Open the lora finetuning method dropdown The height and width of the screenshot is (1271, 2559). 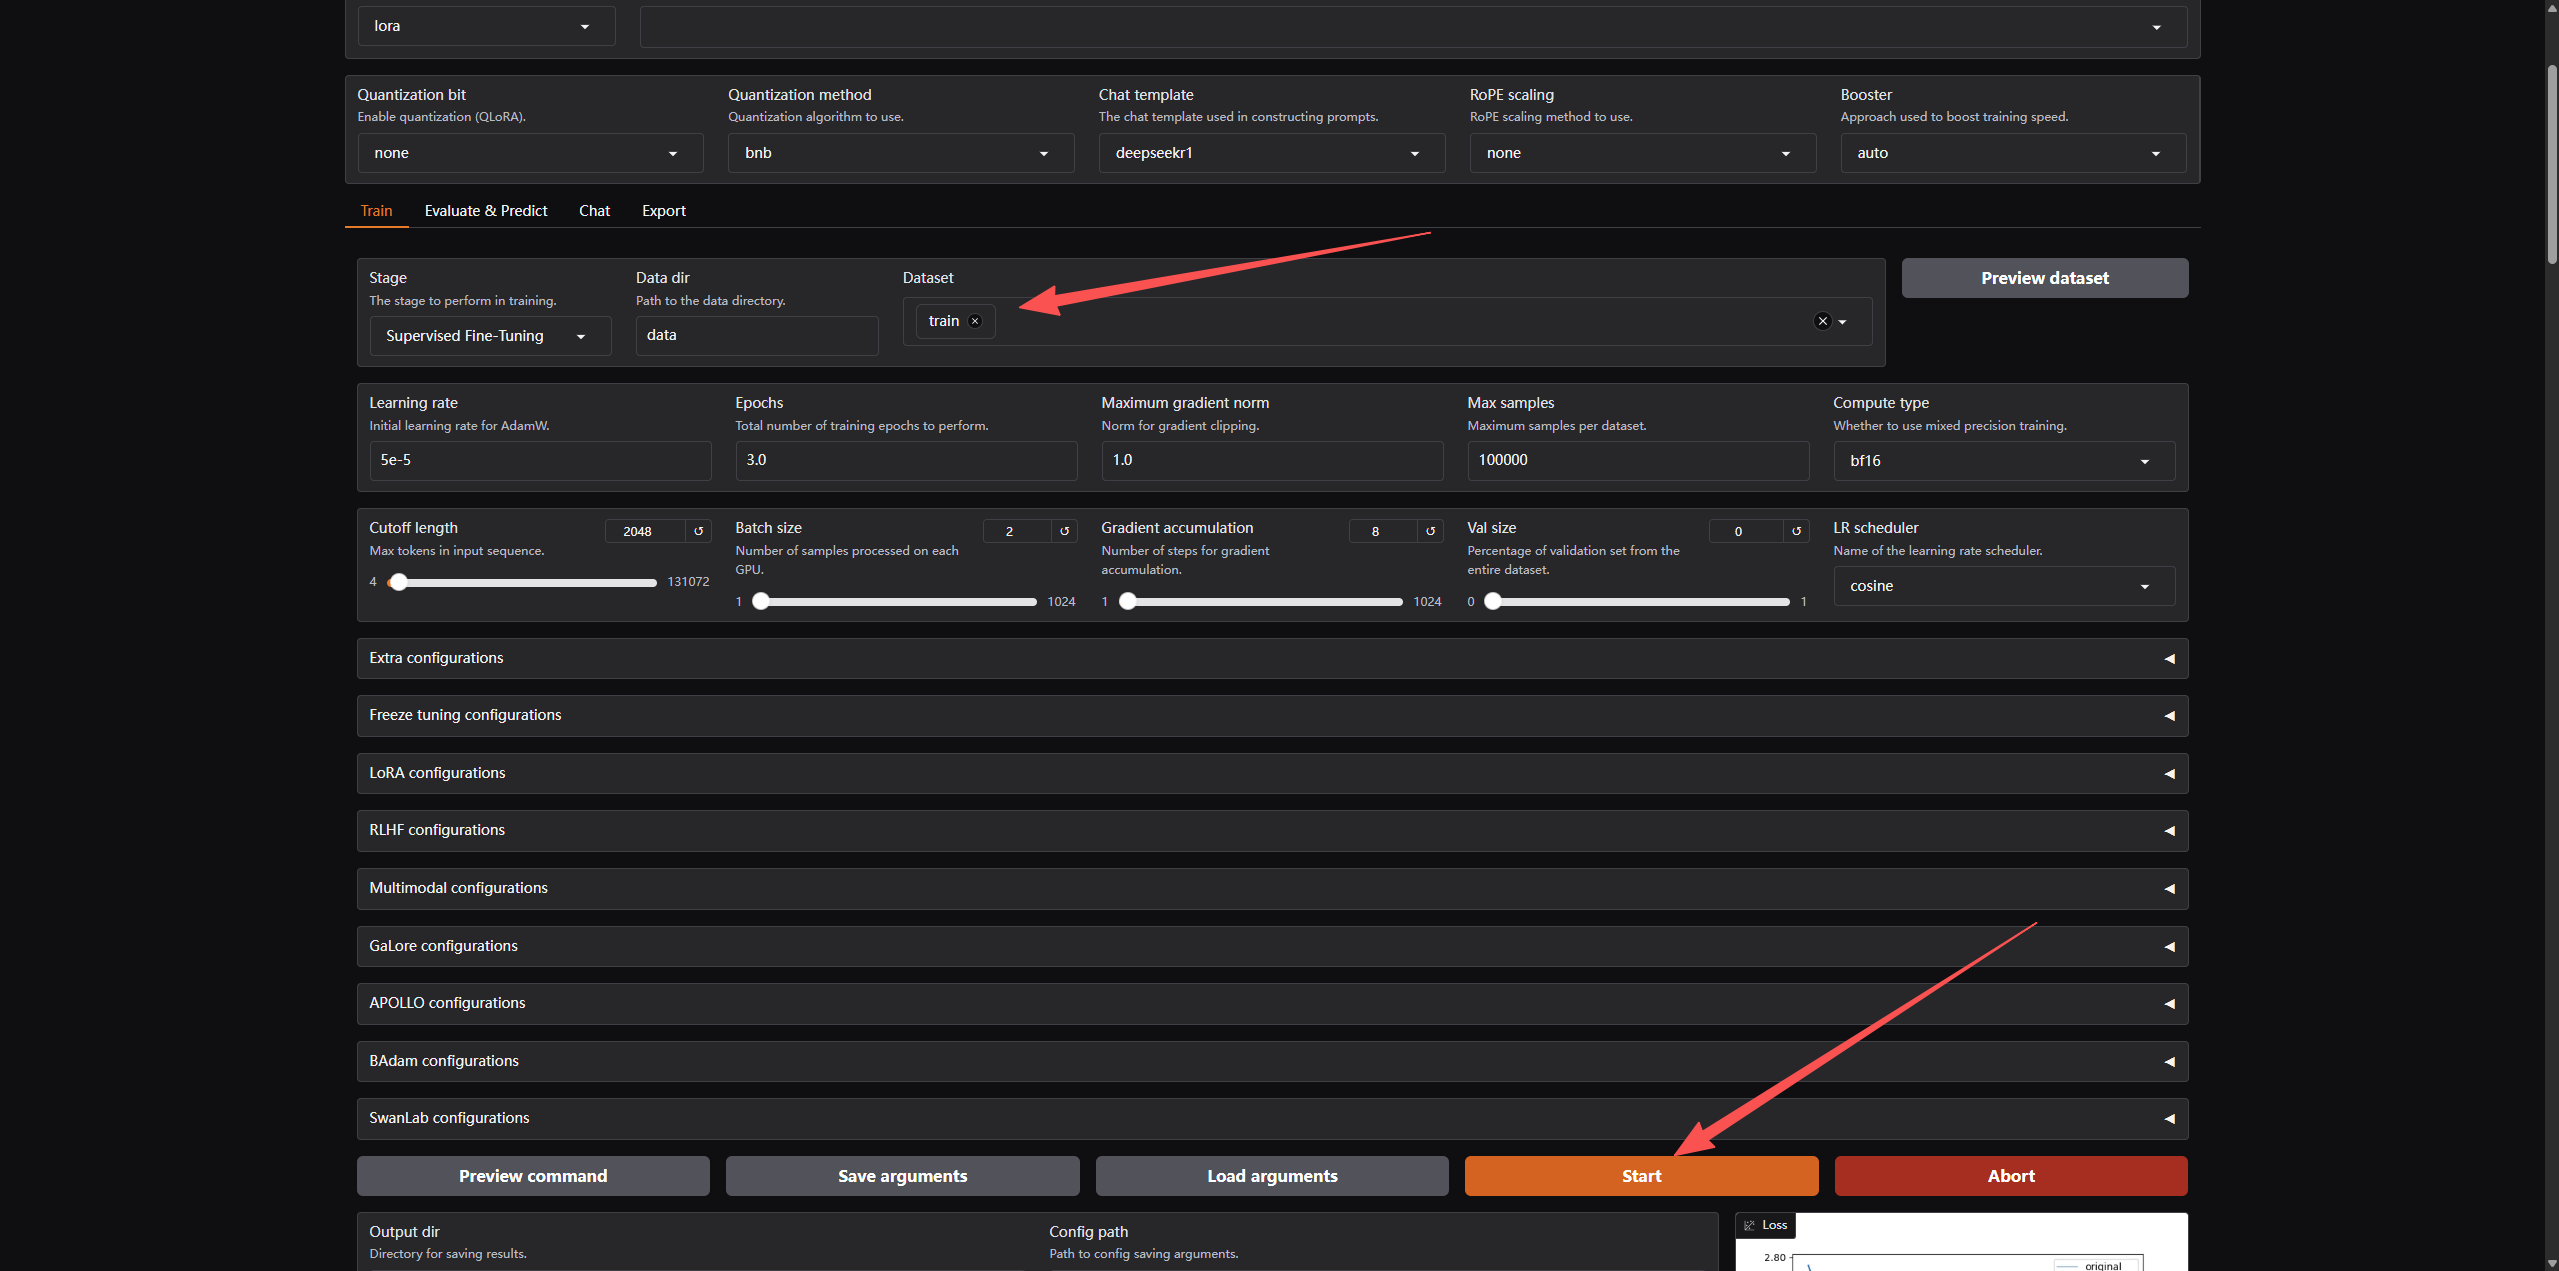(486, 26)
